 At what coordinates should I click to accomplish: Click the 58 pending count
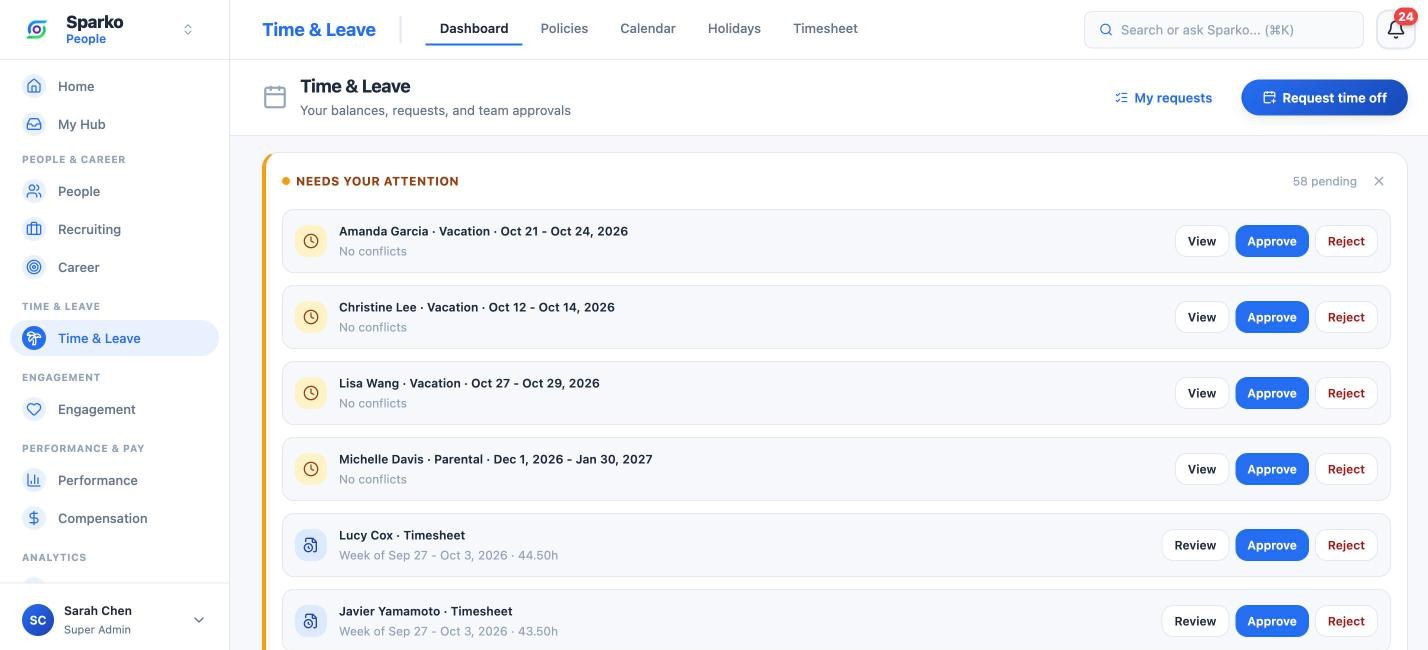point(1324,181)
